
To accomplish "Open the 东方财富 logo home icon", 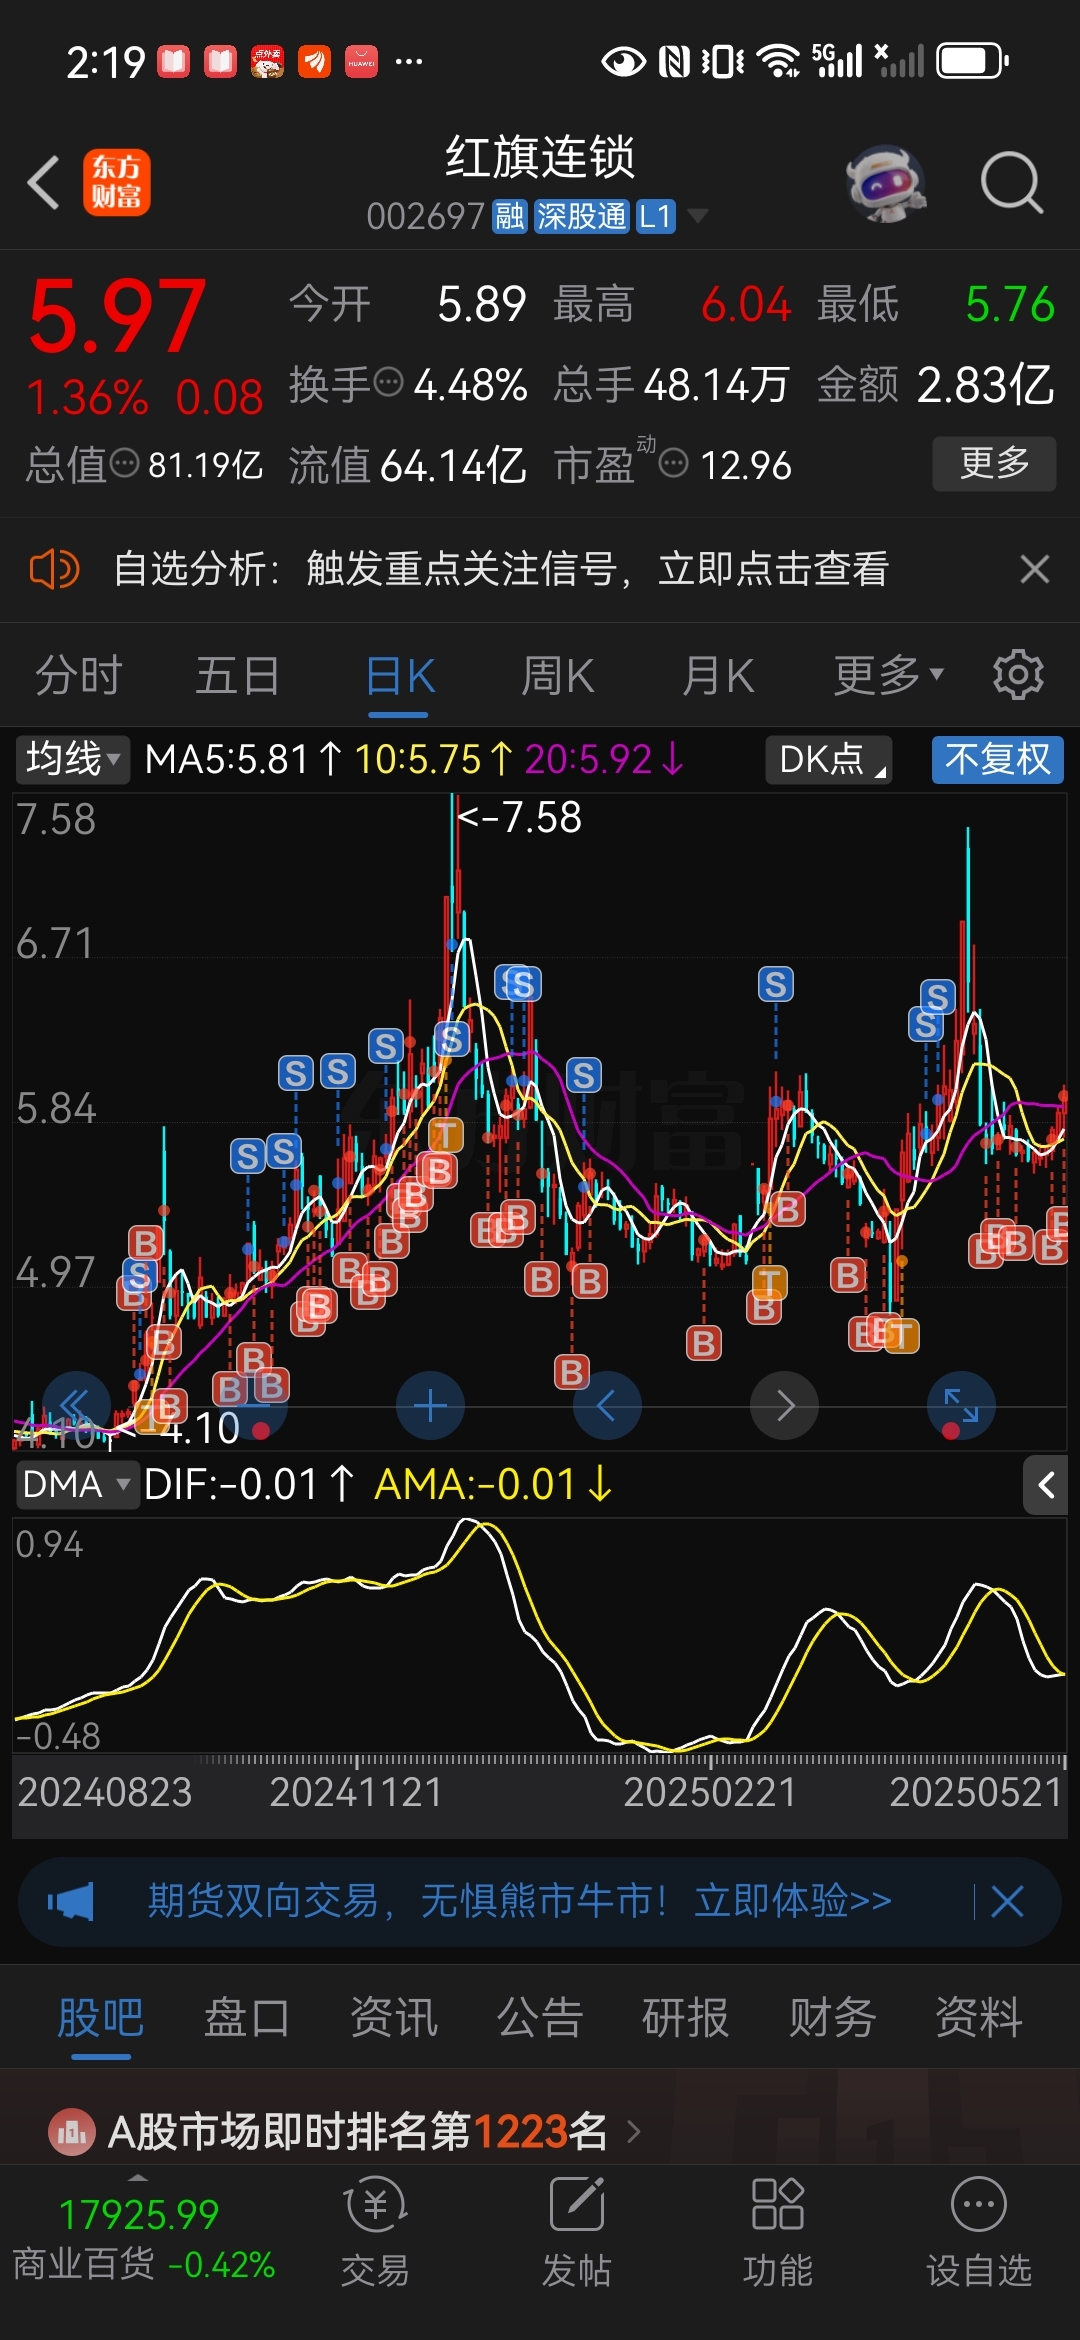I will click(117, 183).
